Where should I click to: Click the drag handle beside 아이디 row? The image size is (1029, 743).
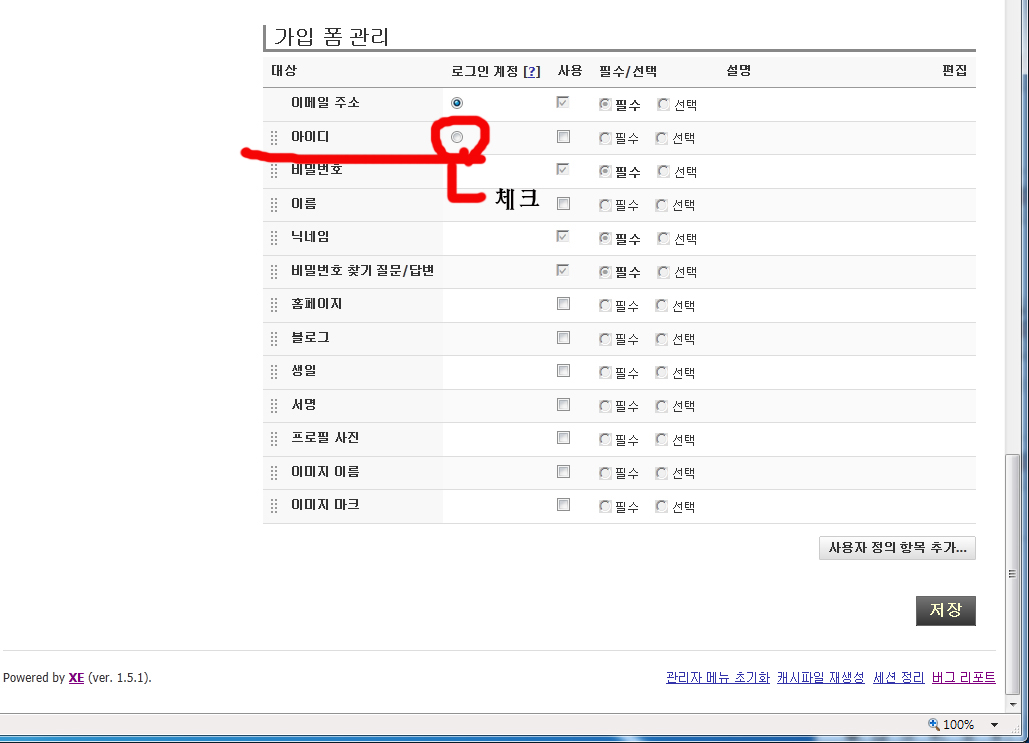coord(274,138)
